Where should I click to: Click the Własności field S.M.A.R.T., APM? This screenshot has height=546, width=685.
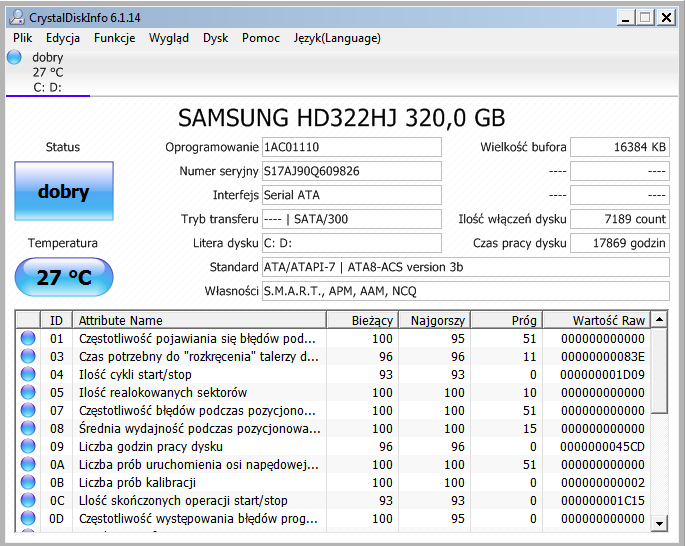(x=466, y=291)
